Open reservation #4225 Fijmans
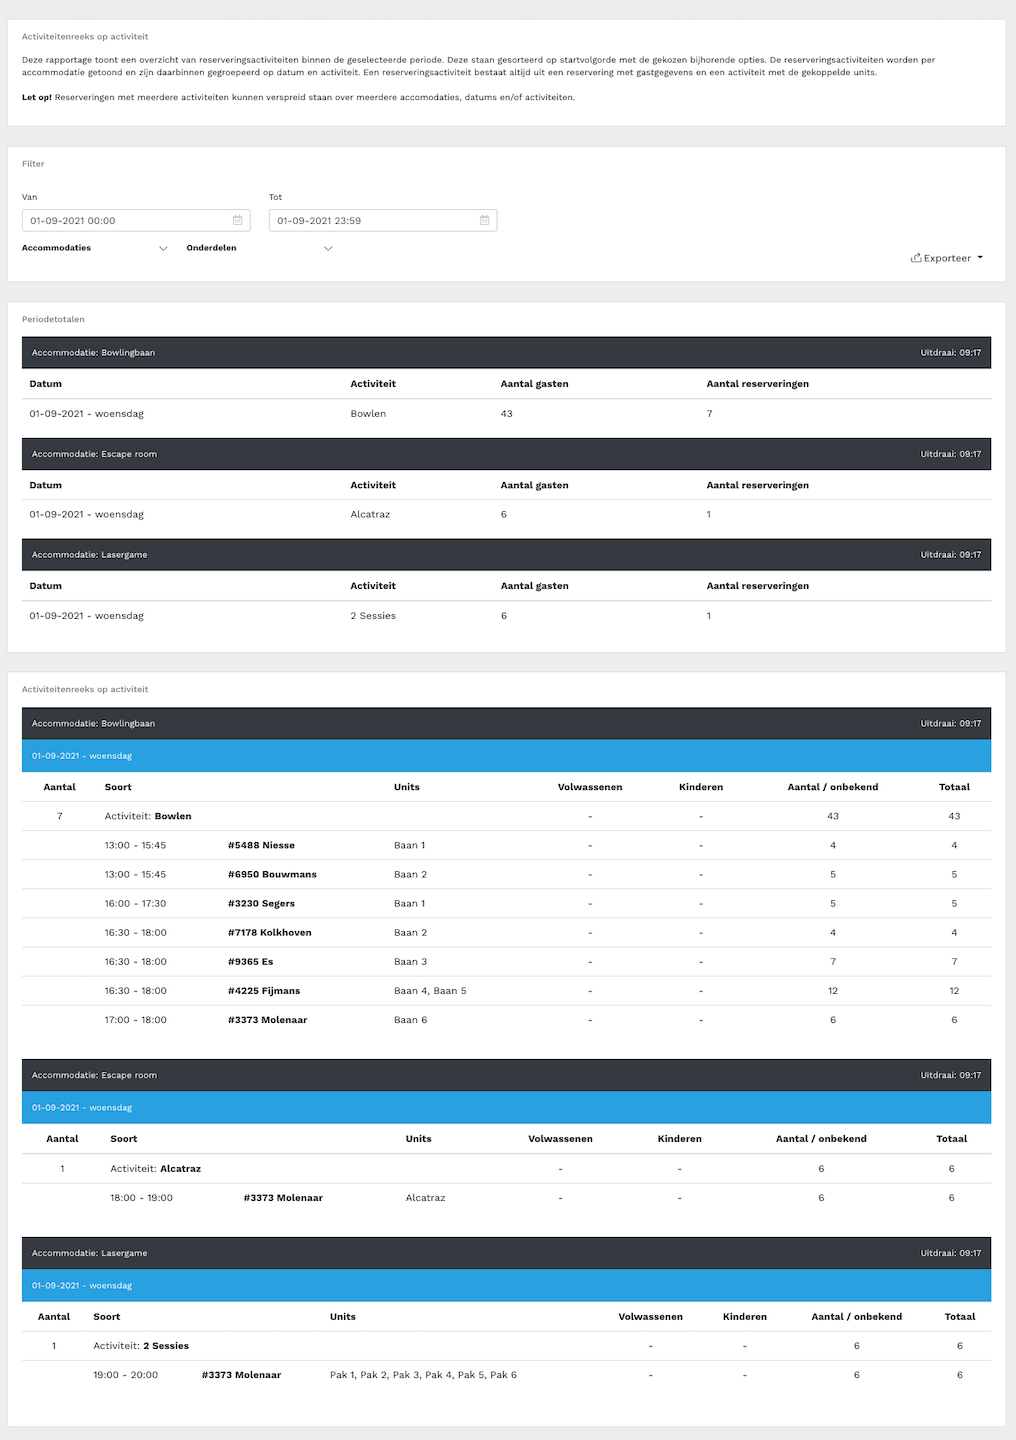This screenshot has width=1016, height=1440. pyautogui.click(x=264, y=991)
